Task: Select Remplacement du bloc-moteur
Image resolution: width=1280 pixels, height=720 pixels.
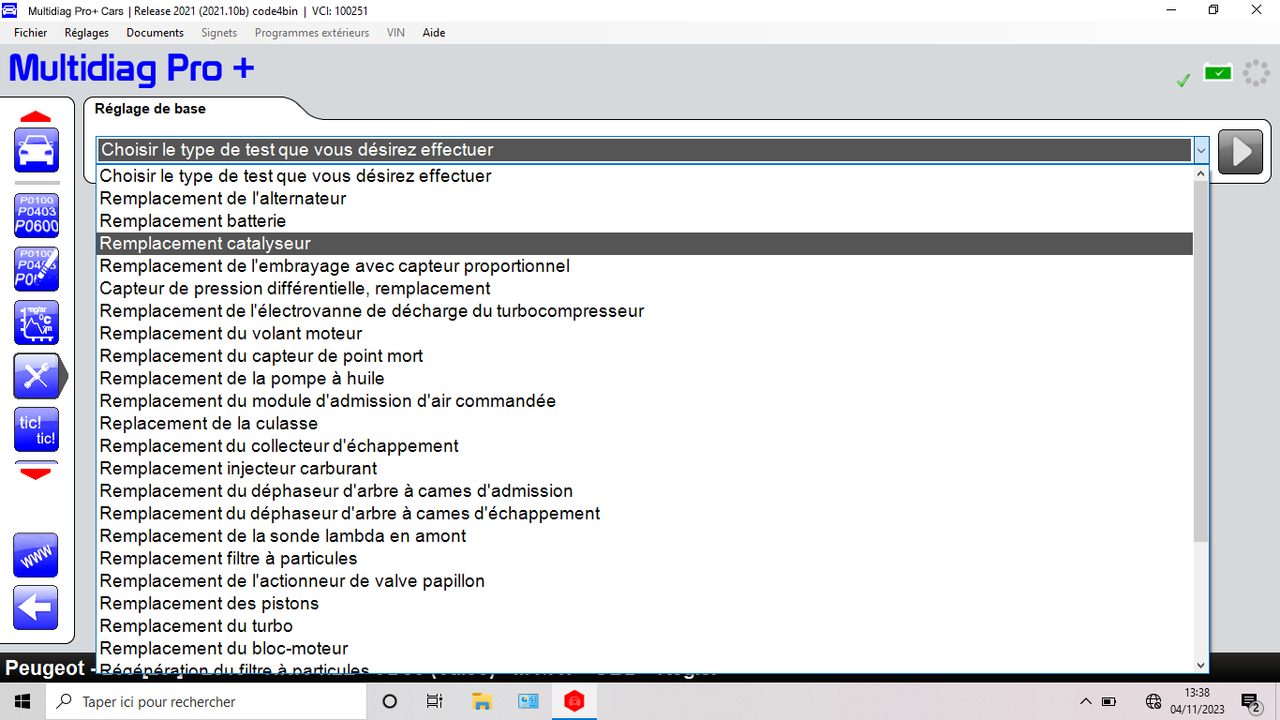Action: (645, 648)
